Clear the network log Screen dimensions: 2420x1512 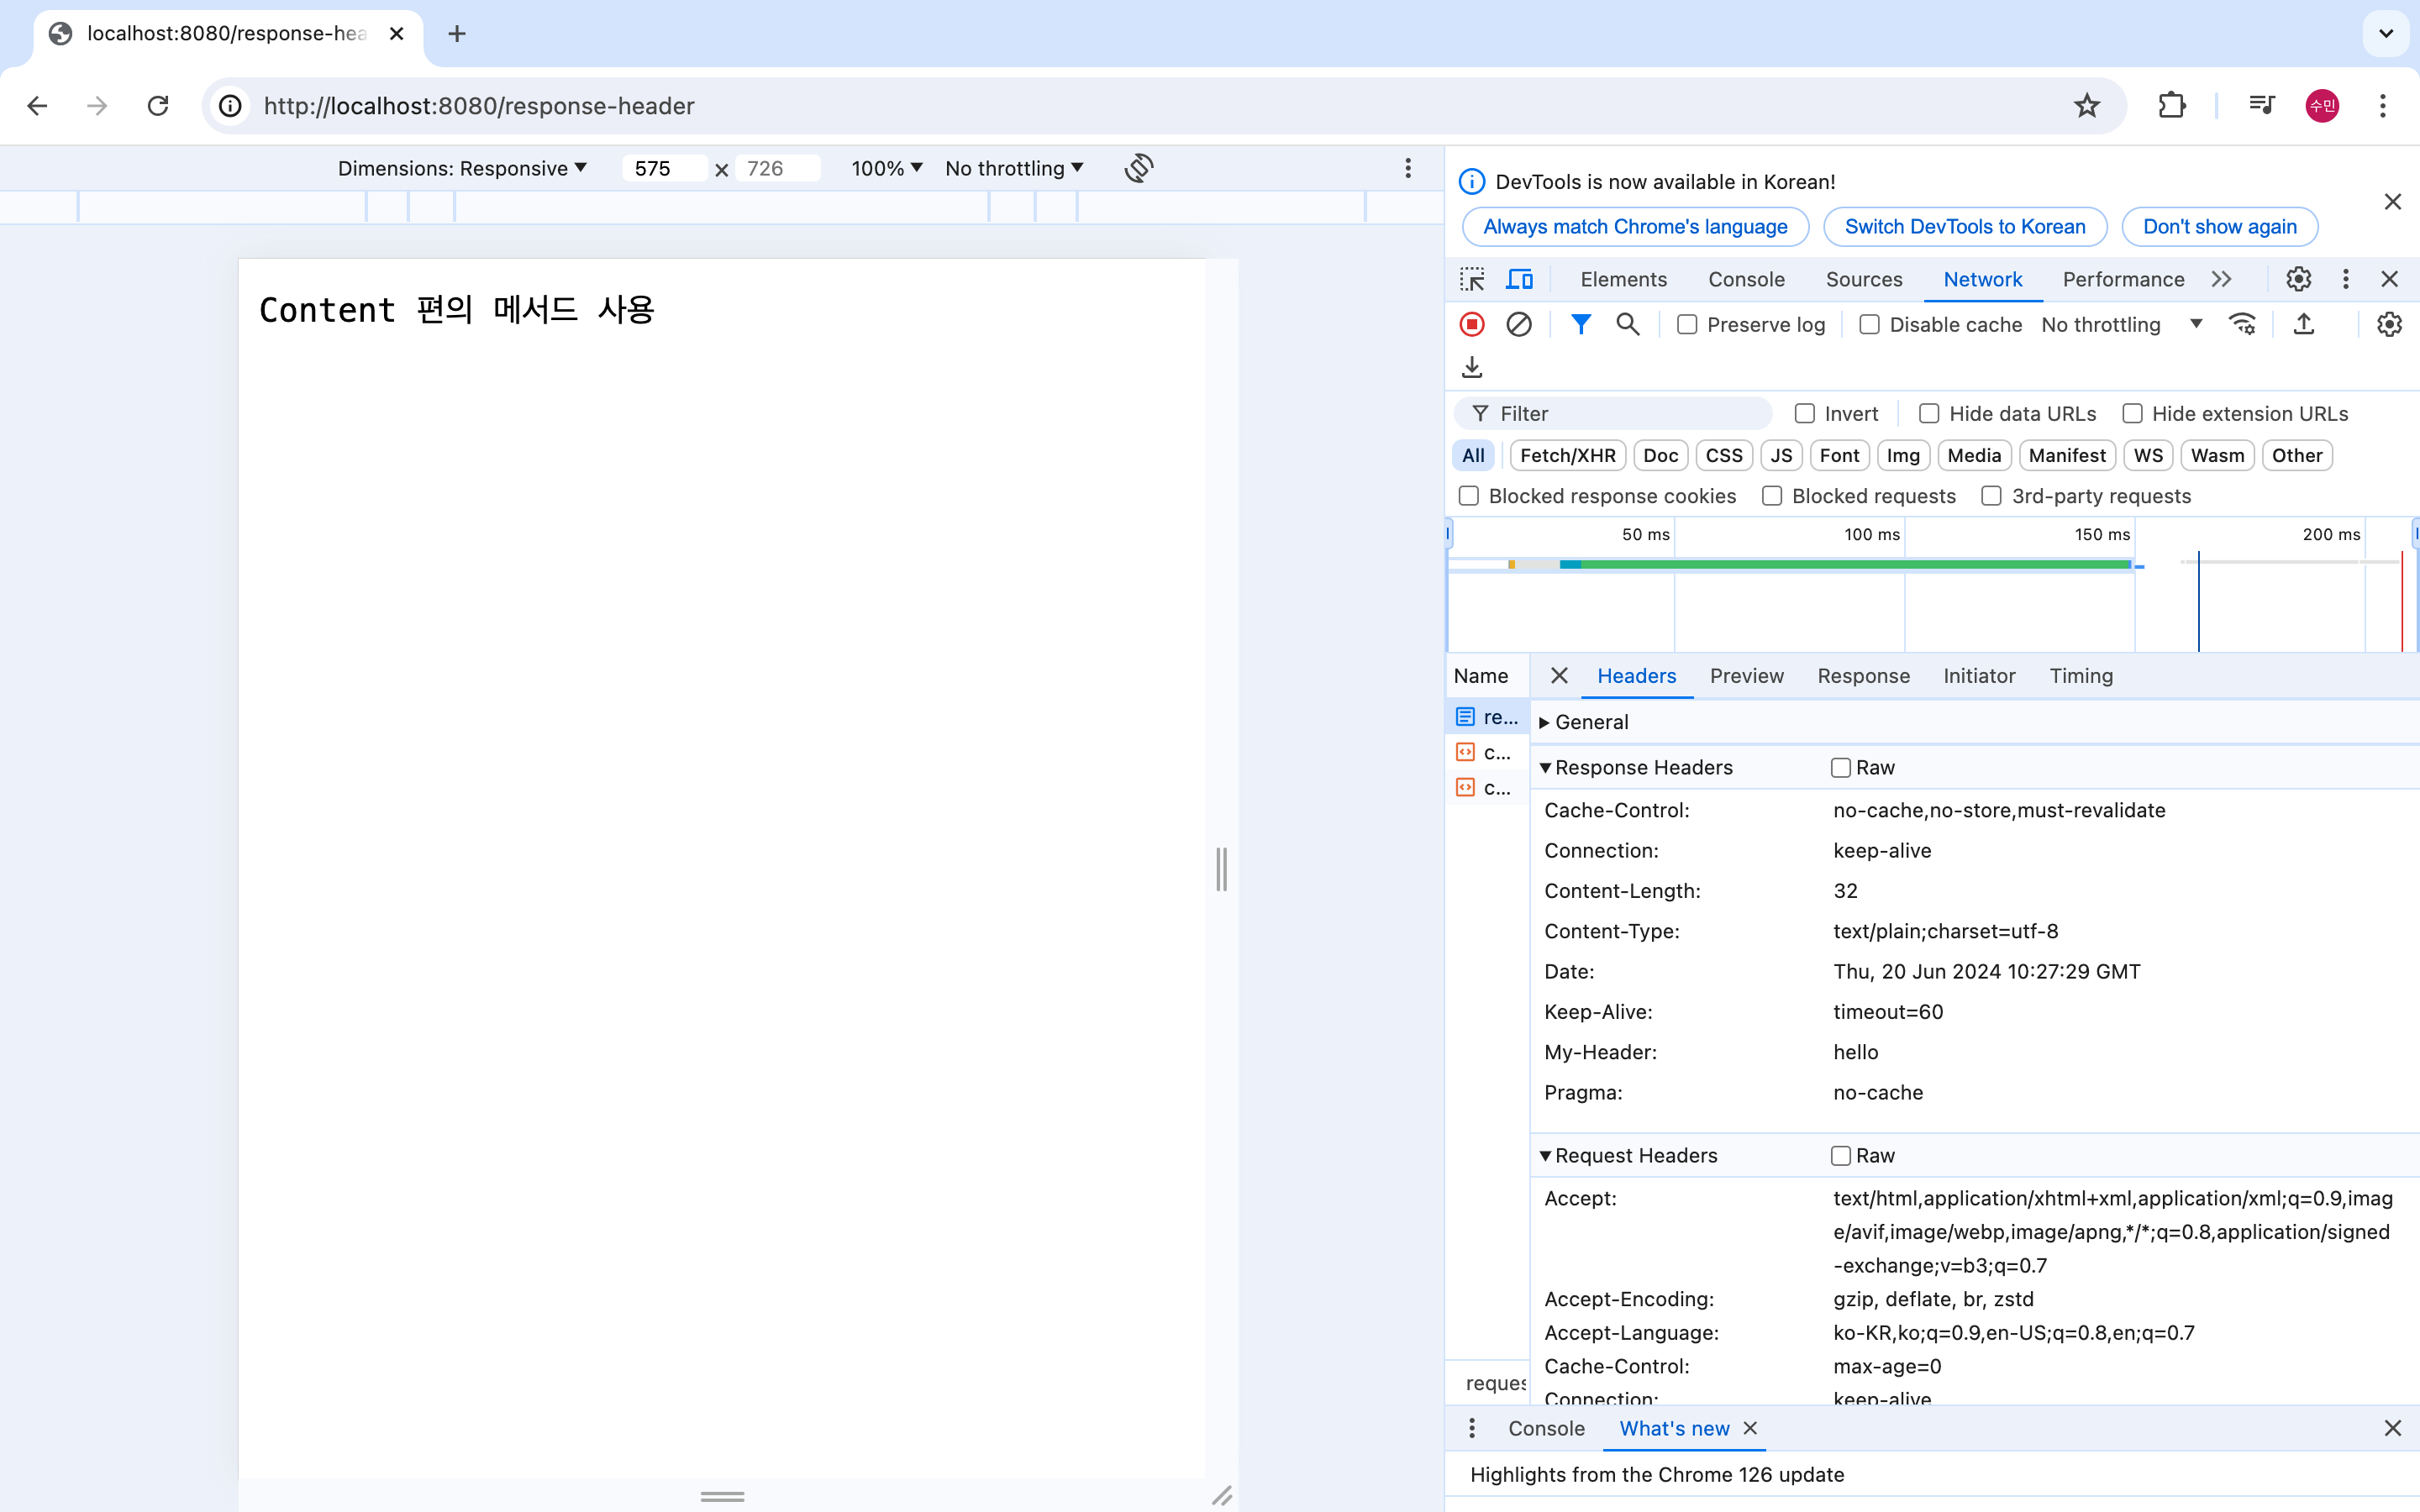click(1518, 324)
